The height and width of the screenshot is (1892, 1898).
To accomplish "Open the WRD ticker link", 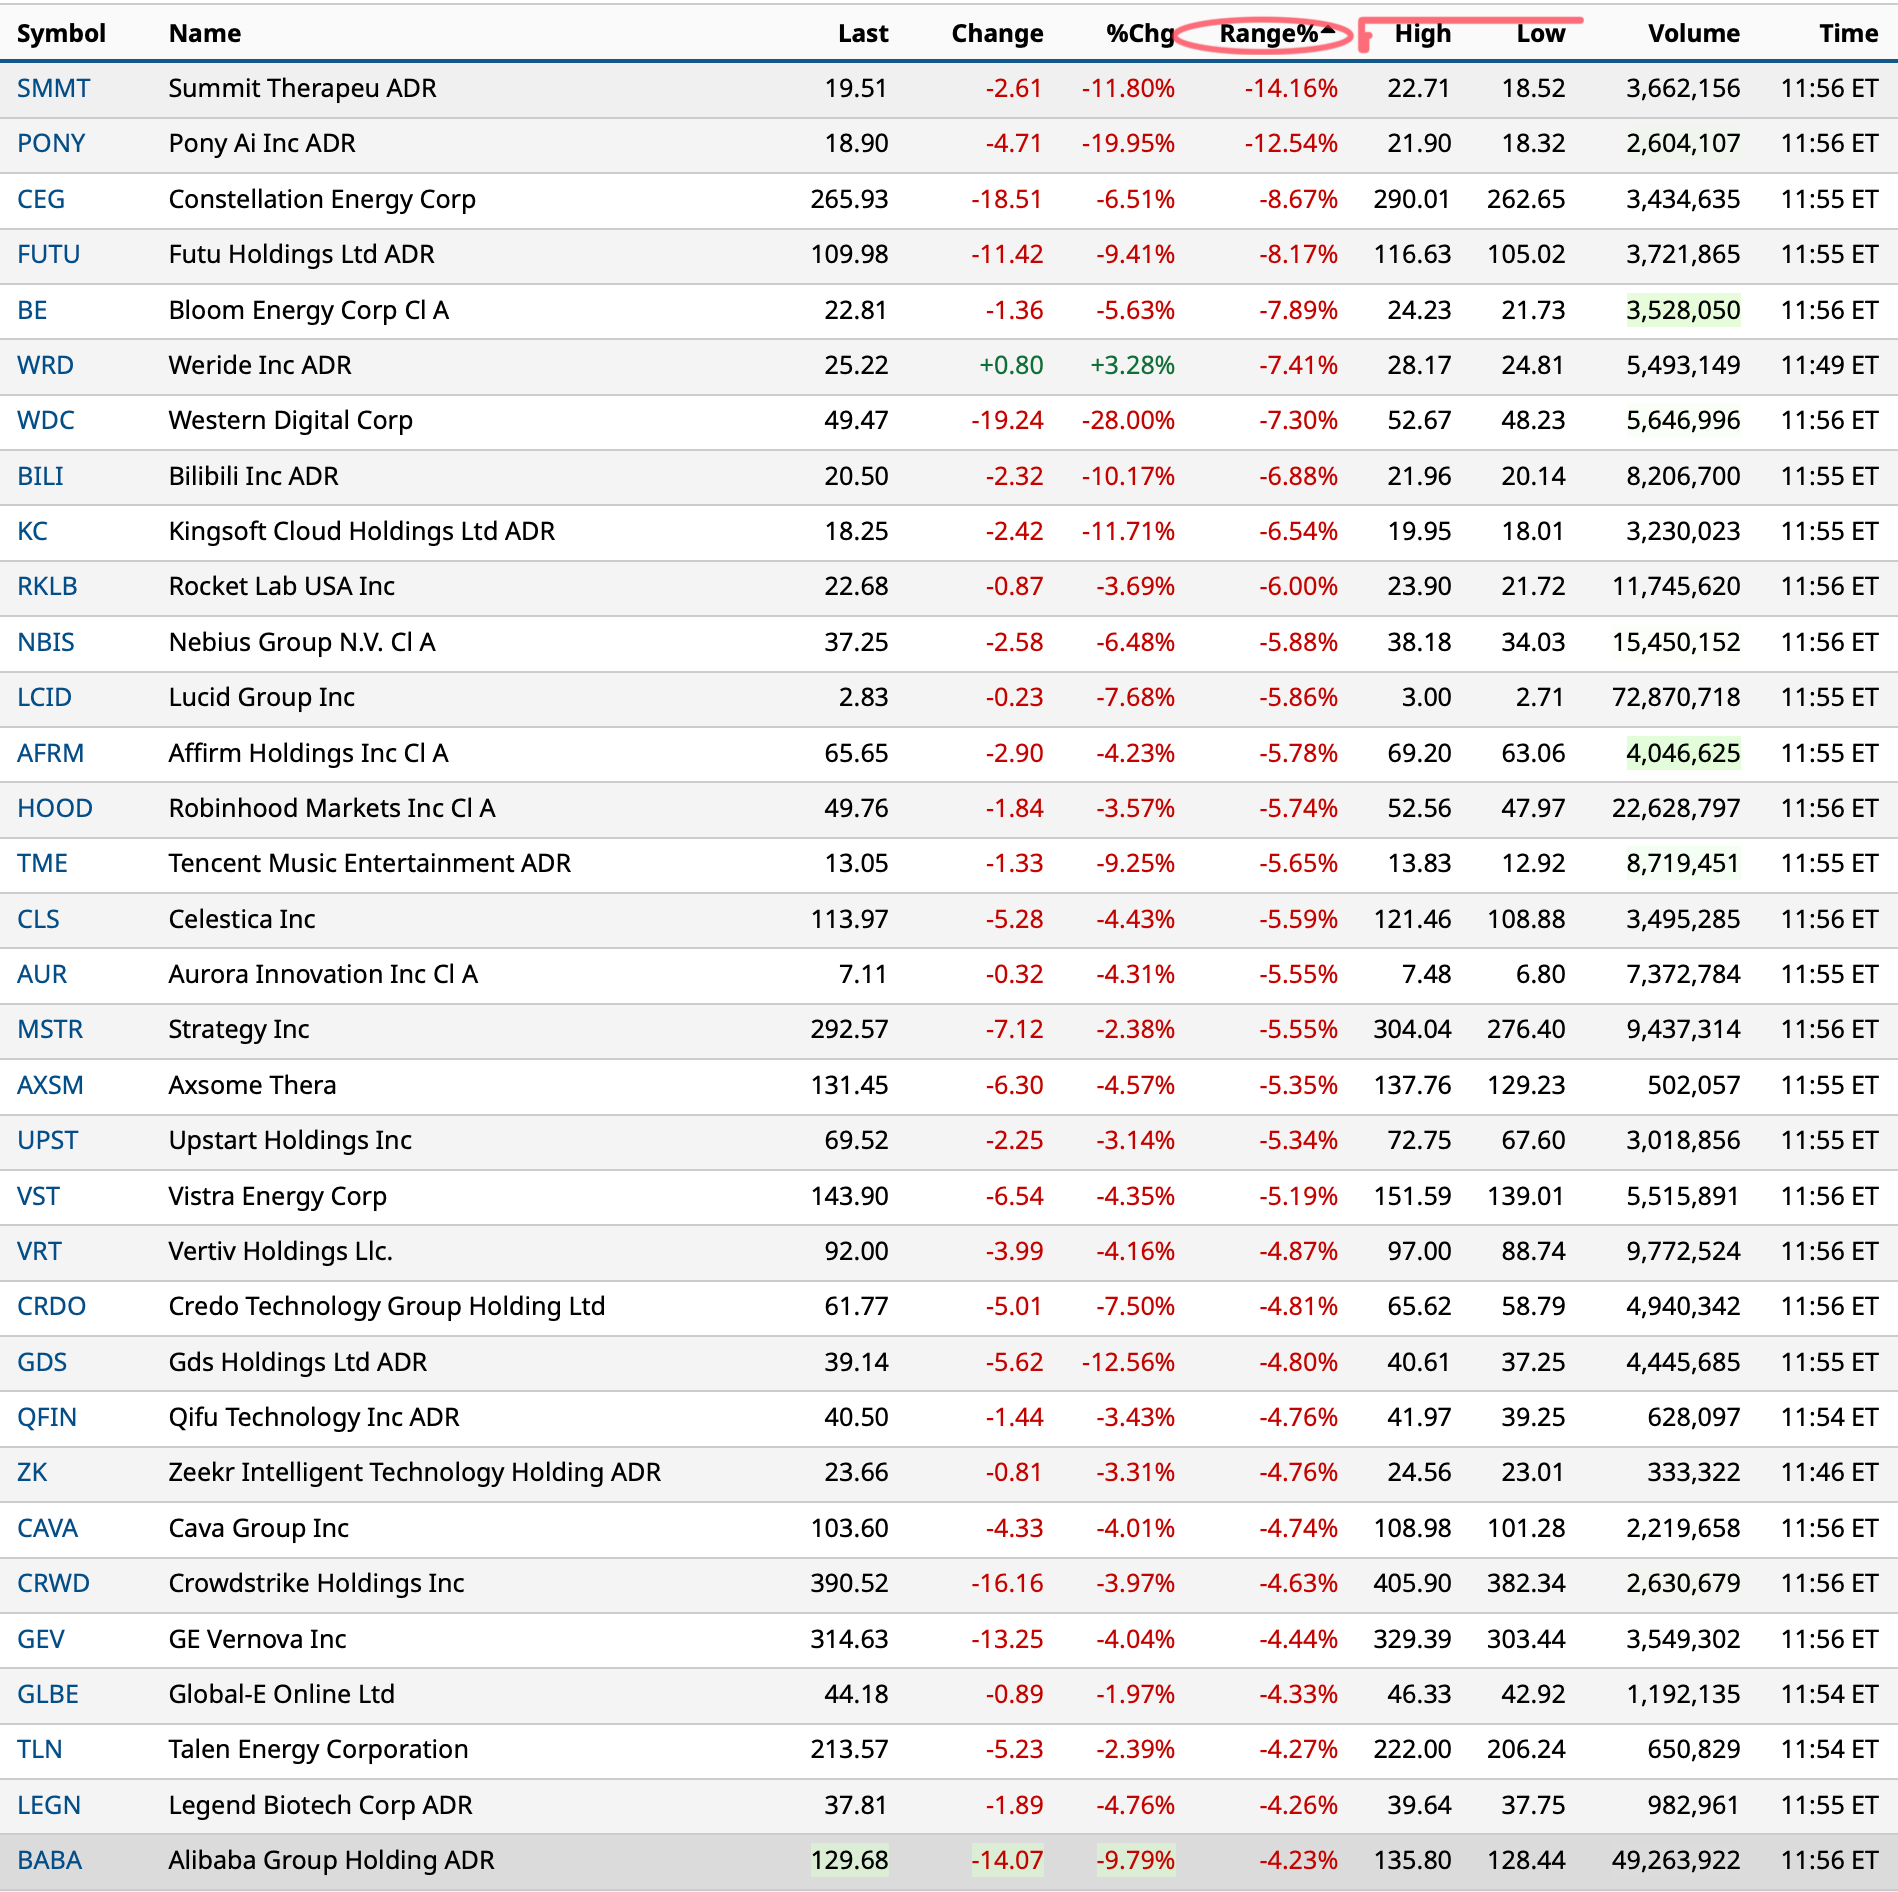I will coord(45,366).
